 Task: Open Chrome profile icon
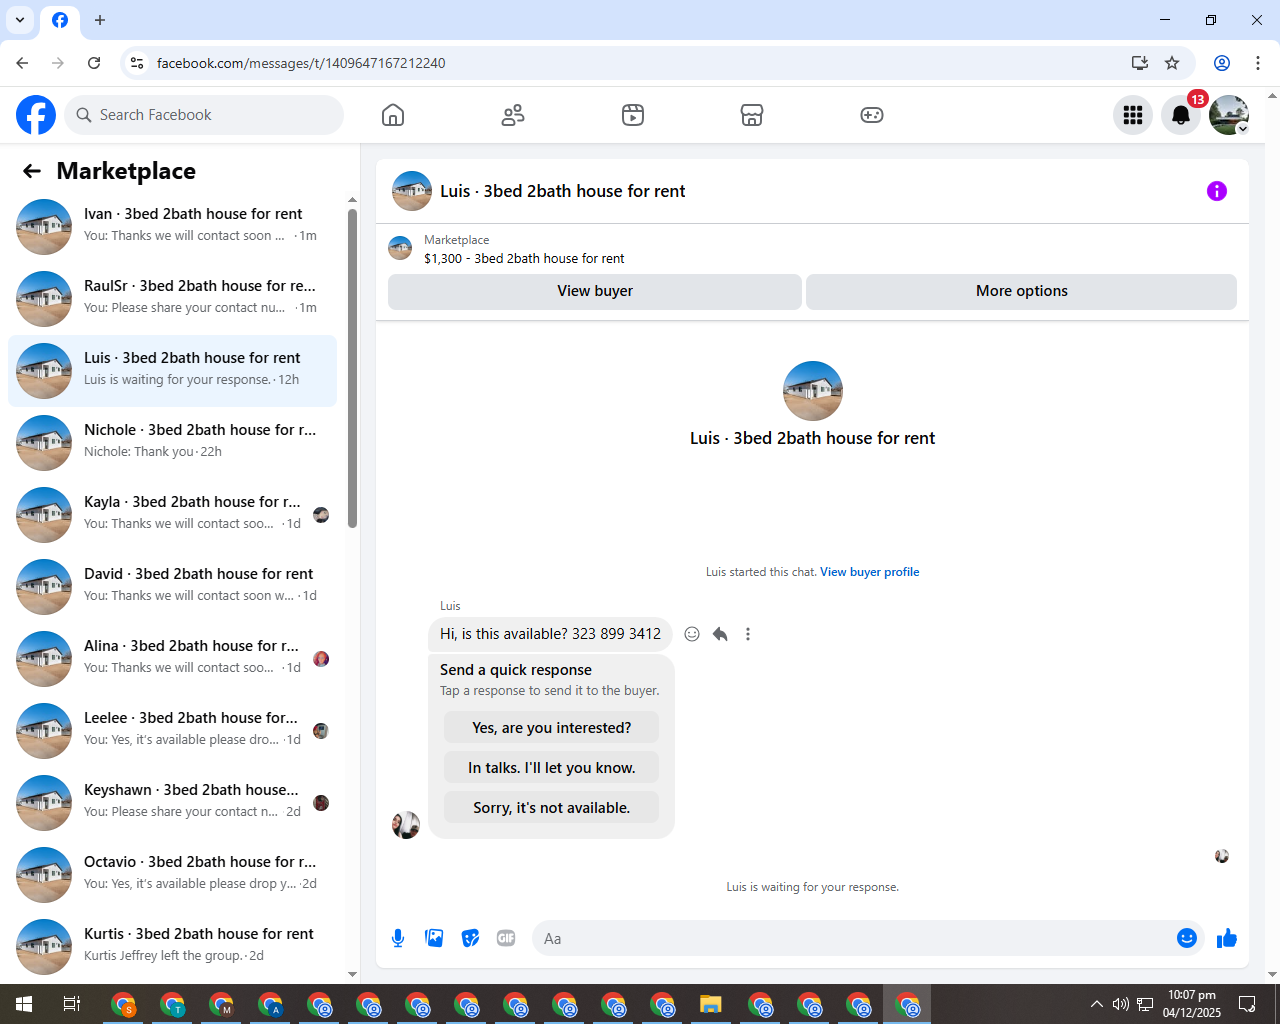[1222, 63]
